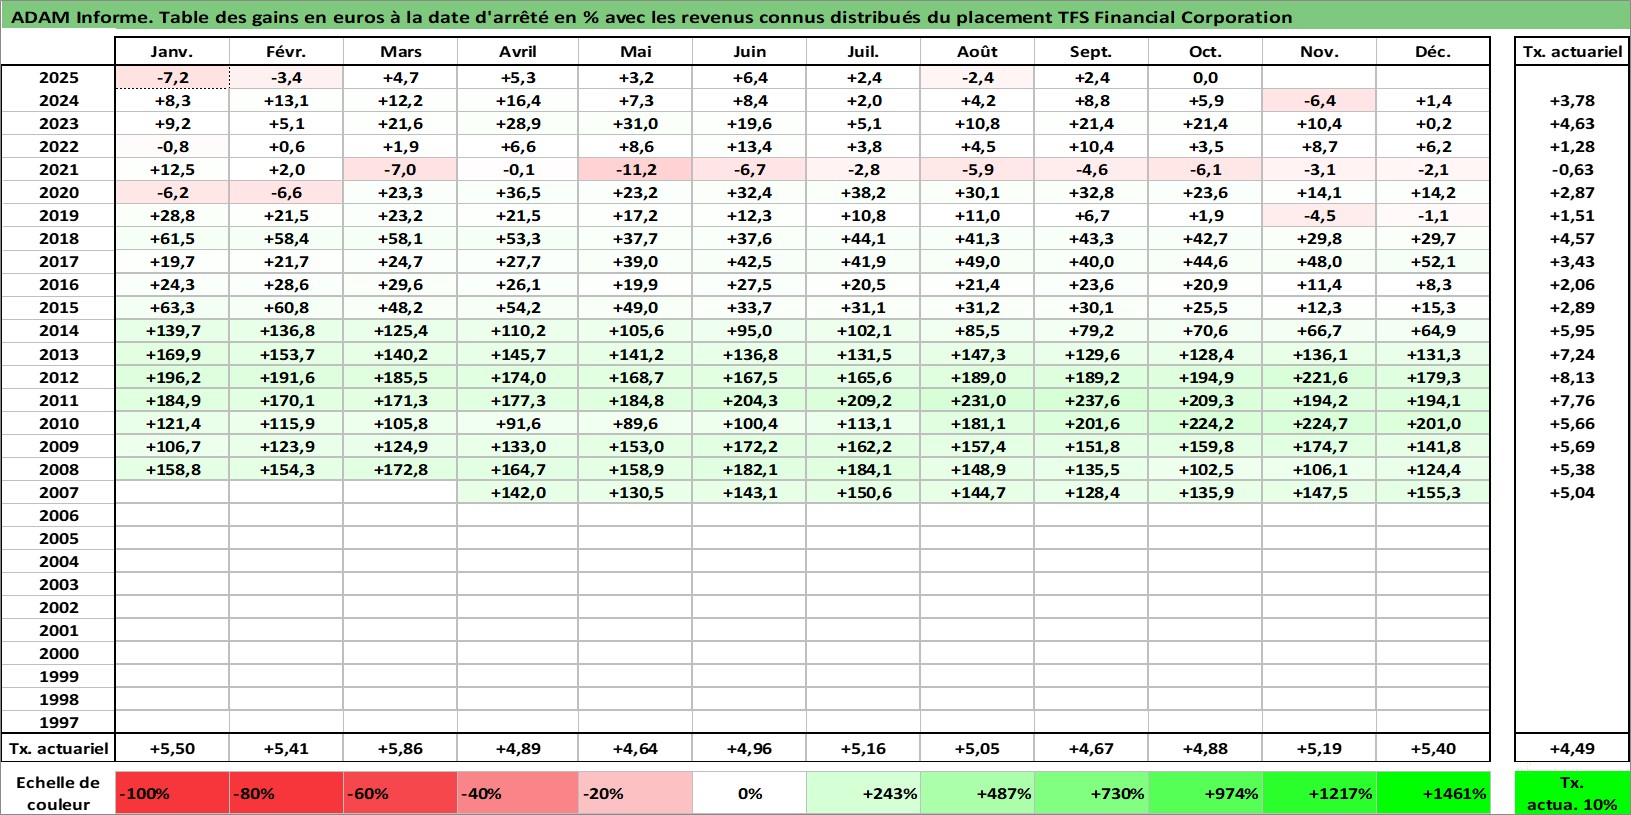This screenshot has height=815, width=1631.
Task: Click the +974% color scale swatch
Action: coord(1205,792)
